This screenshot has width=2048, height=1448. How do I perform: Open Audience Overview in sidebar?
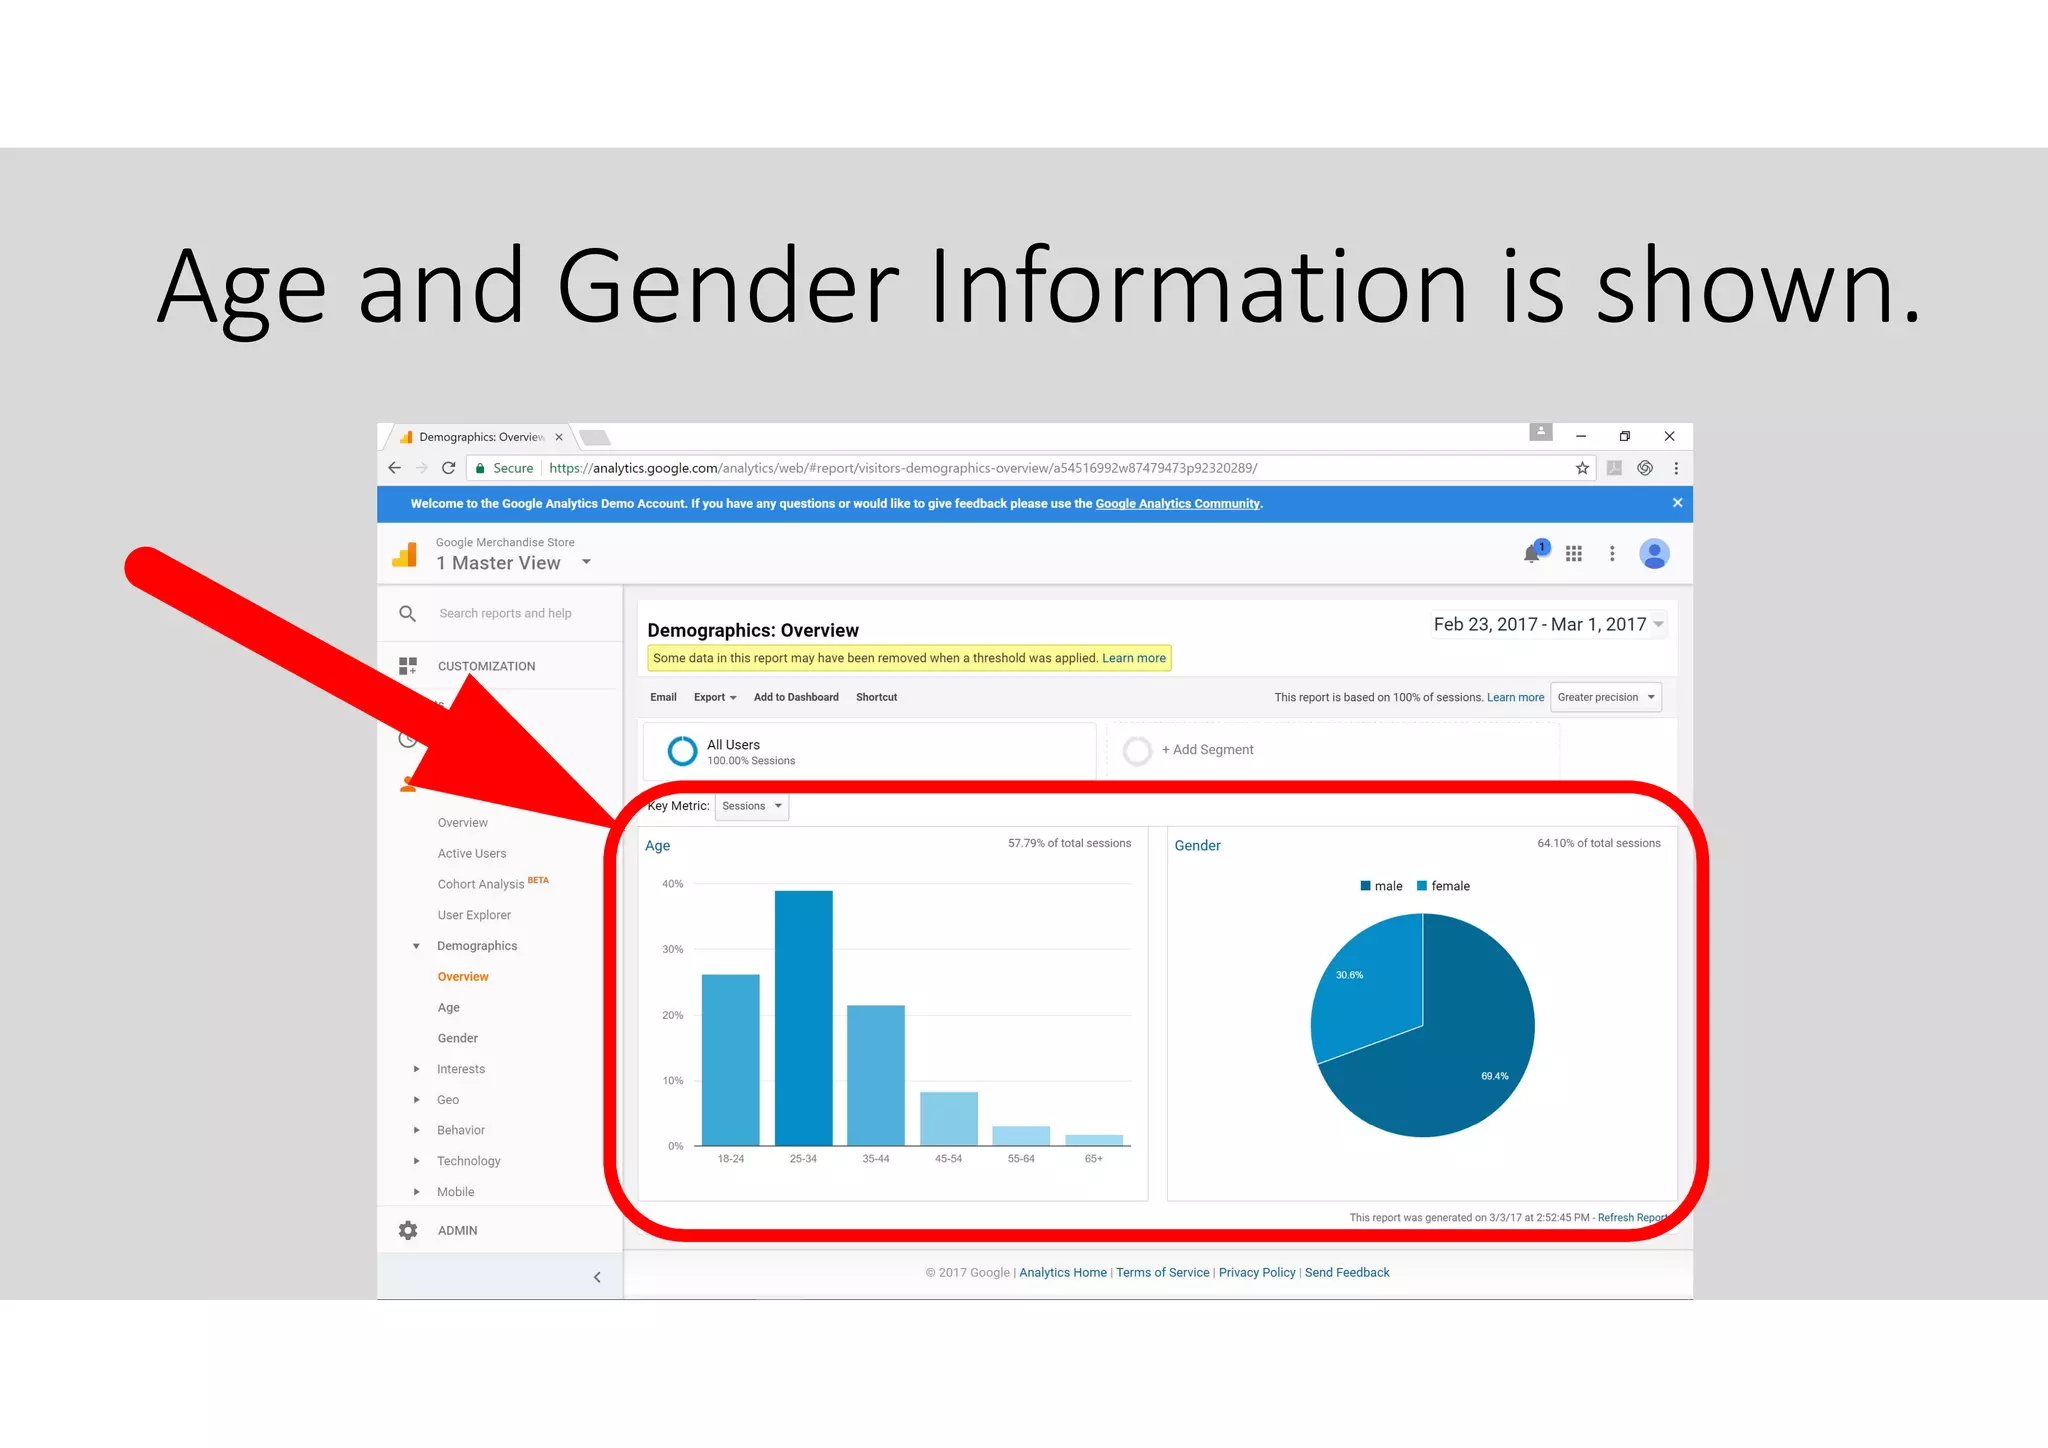point(462,823)
